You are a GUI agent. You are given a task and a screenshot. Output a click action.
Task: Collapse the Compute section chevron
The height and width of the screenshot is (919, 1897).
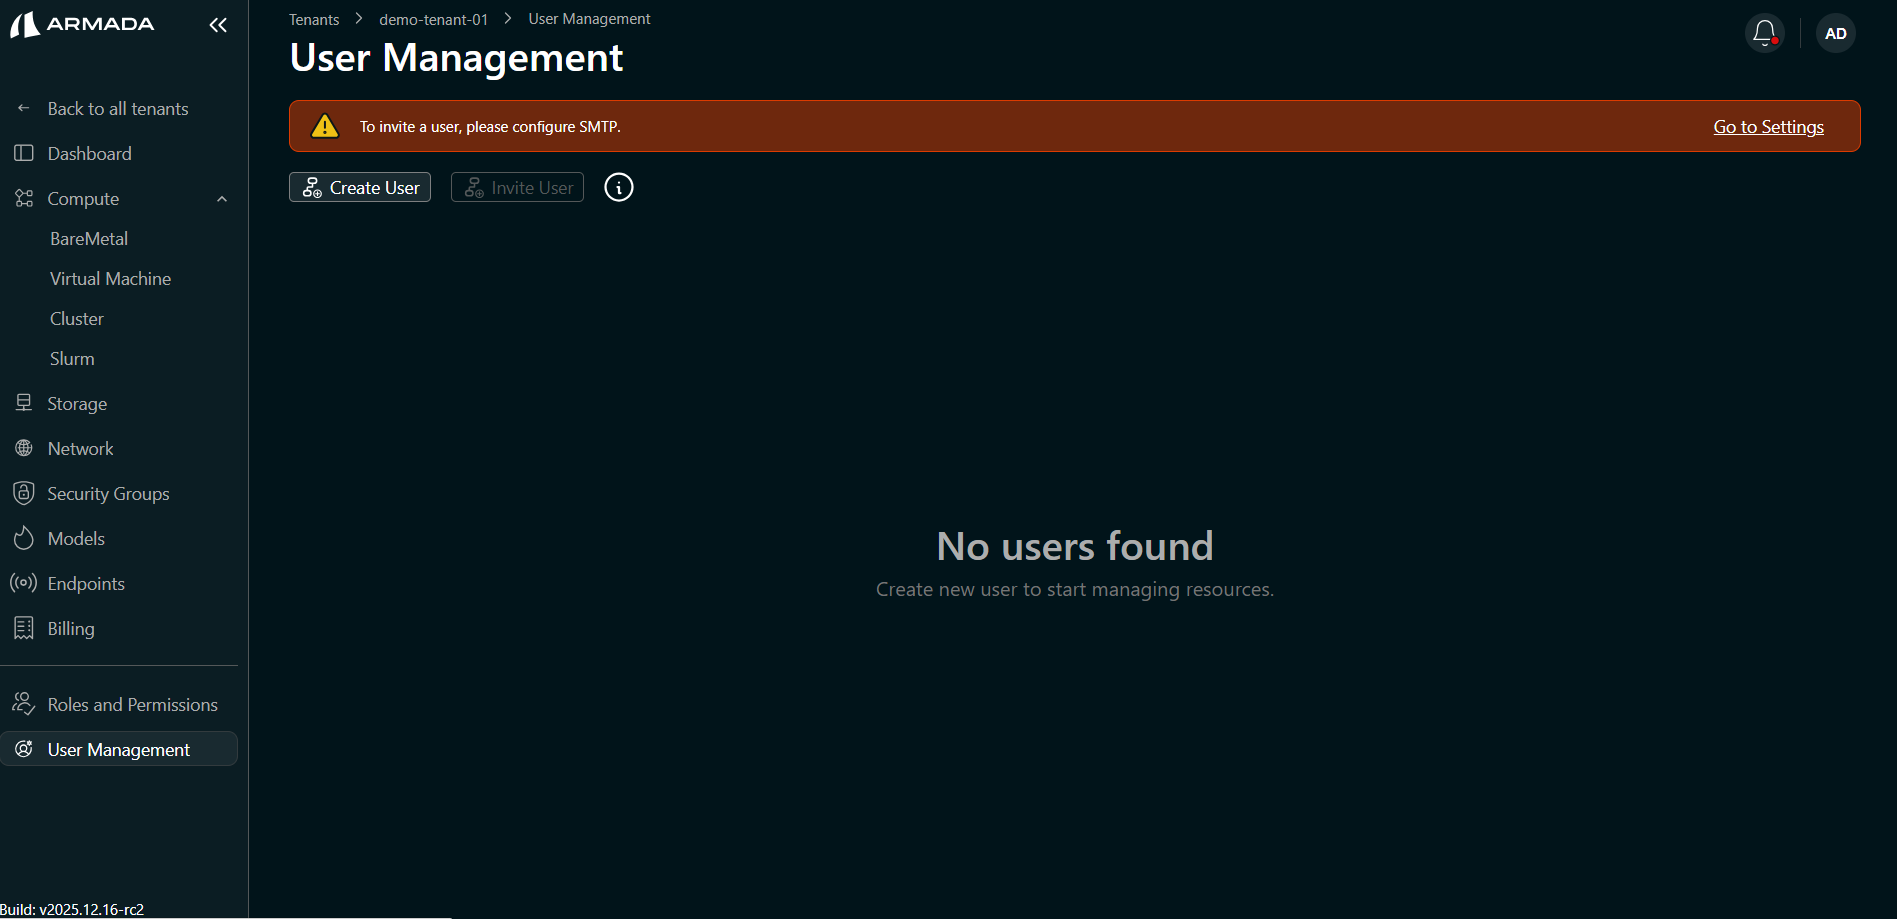click(x=221, y=198)
